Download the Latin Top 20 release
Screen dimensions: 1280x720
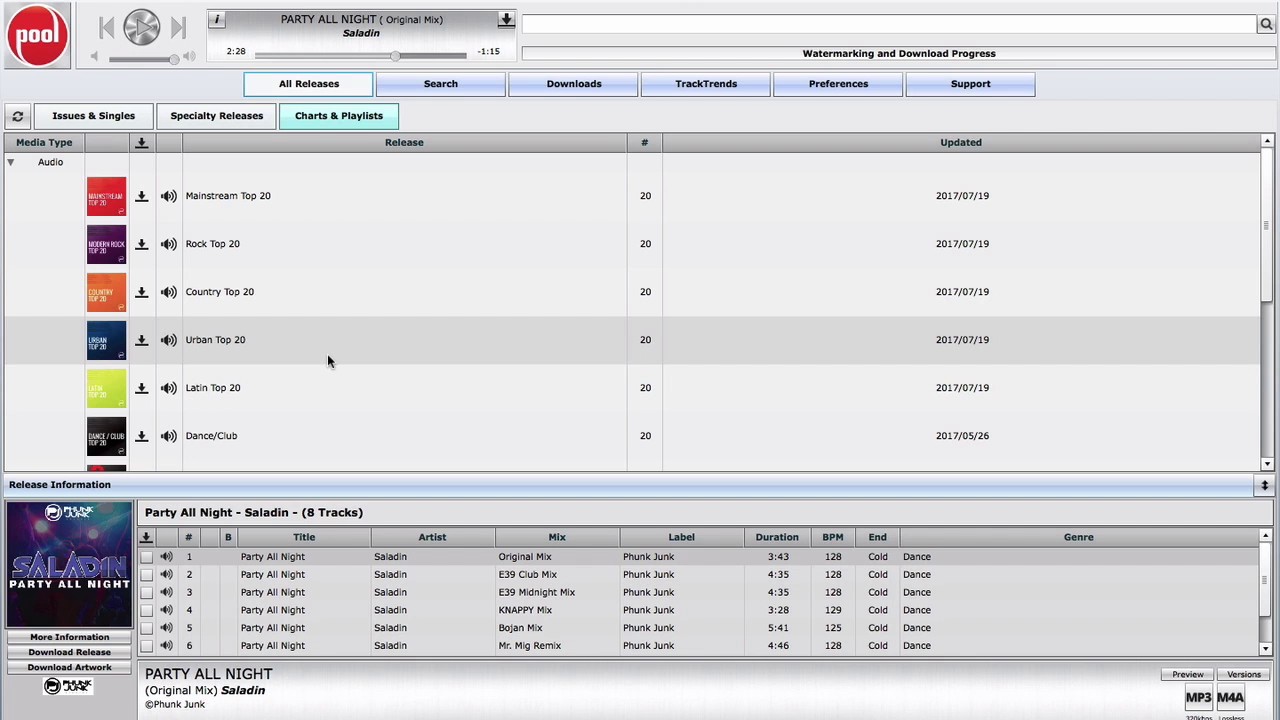pyautogui.click(x=141, y=388)
